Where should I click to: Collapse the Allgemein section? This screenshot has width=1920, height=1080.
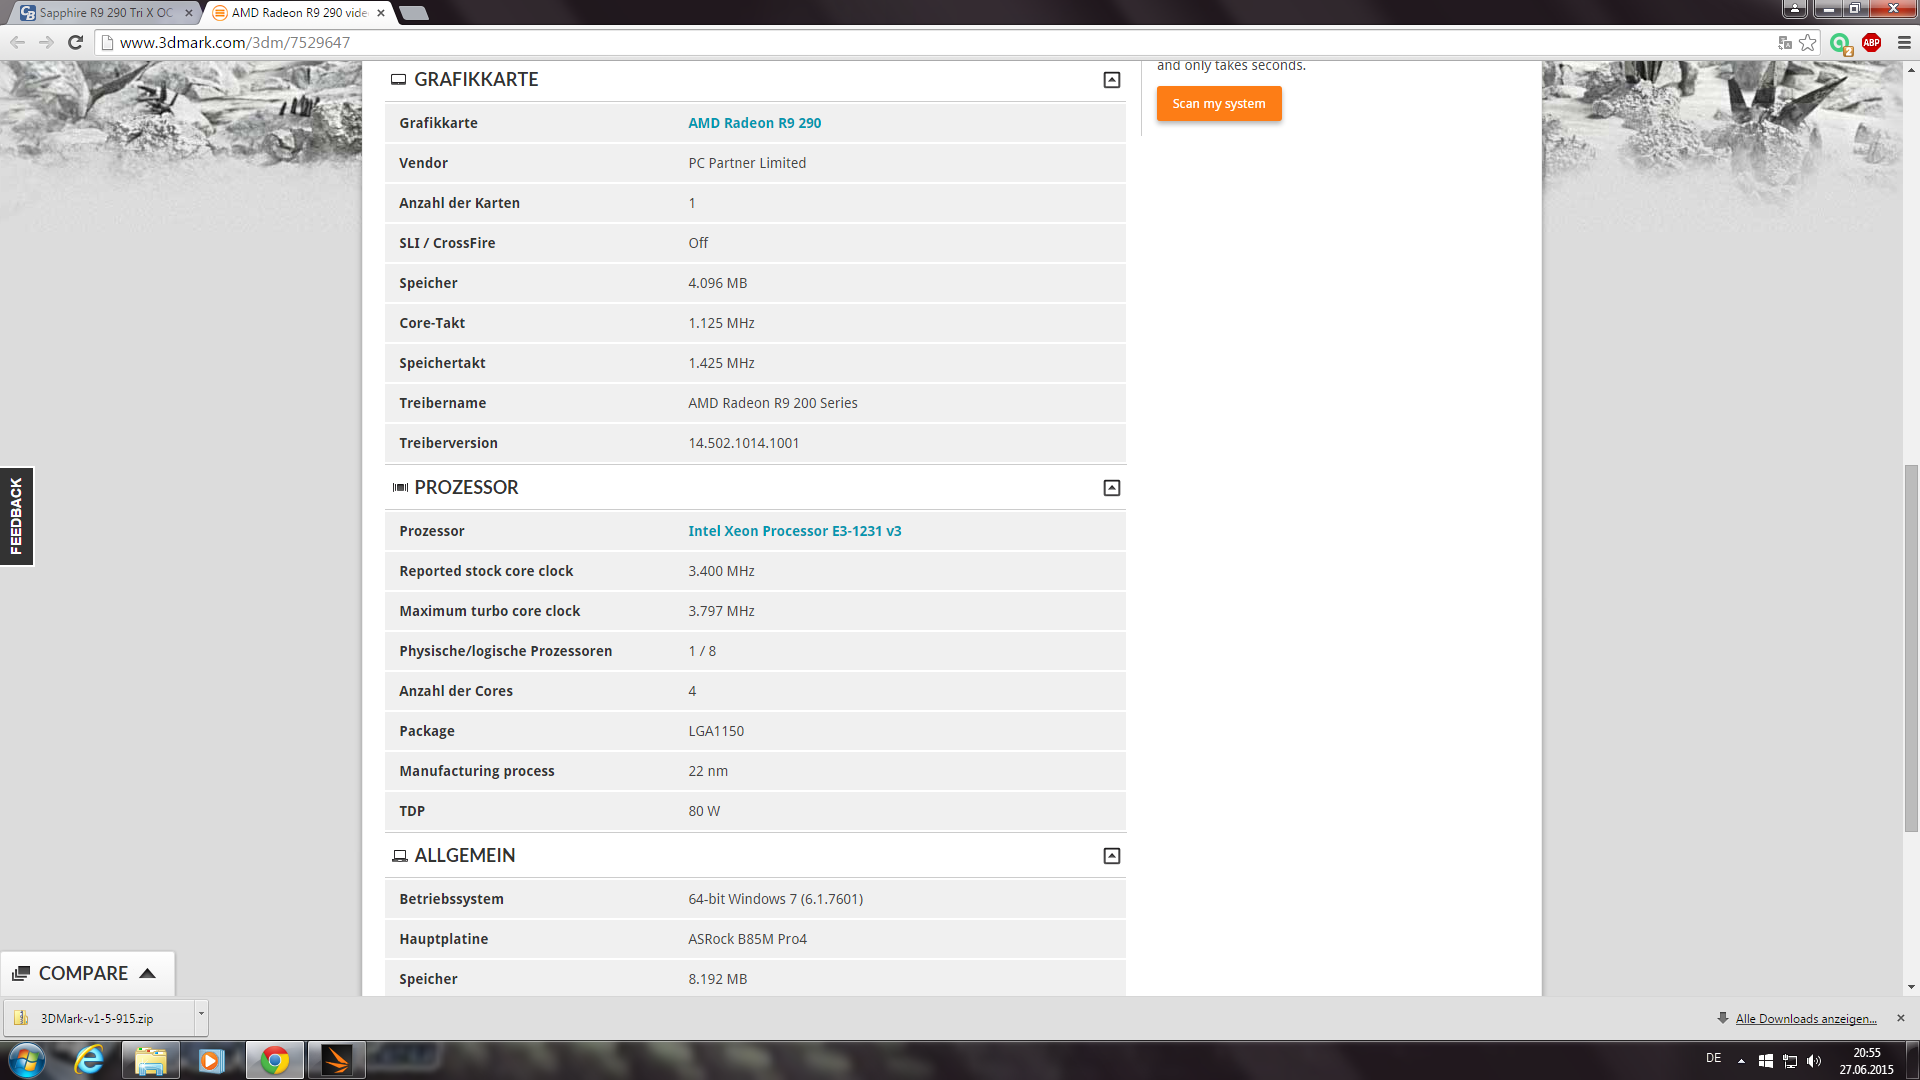[x=1111, y=856]
